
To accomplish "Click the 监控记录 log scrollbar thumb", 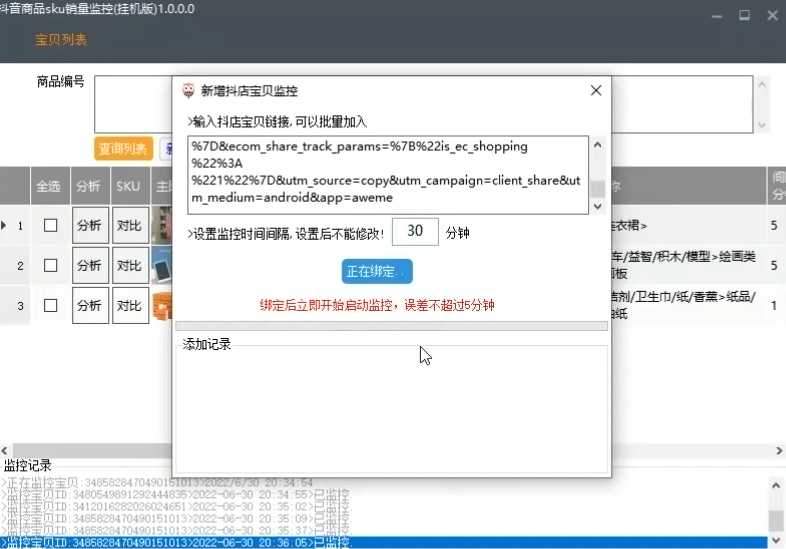I will click(x=776, y=520).
